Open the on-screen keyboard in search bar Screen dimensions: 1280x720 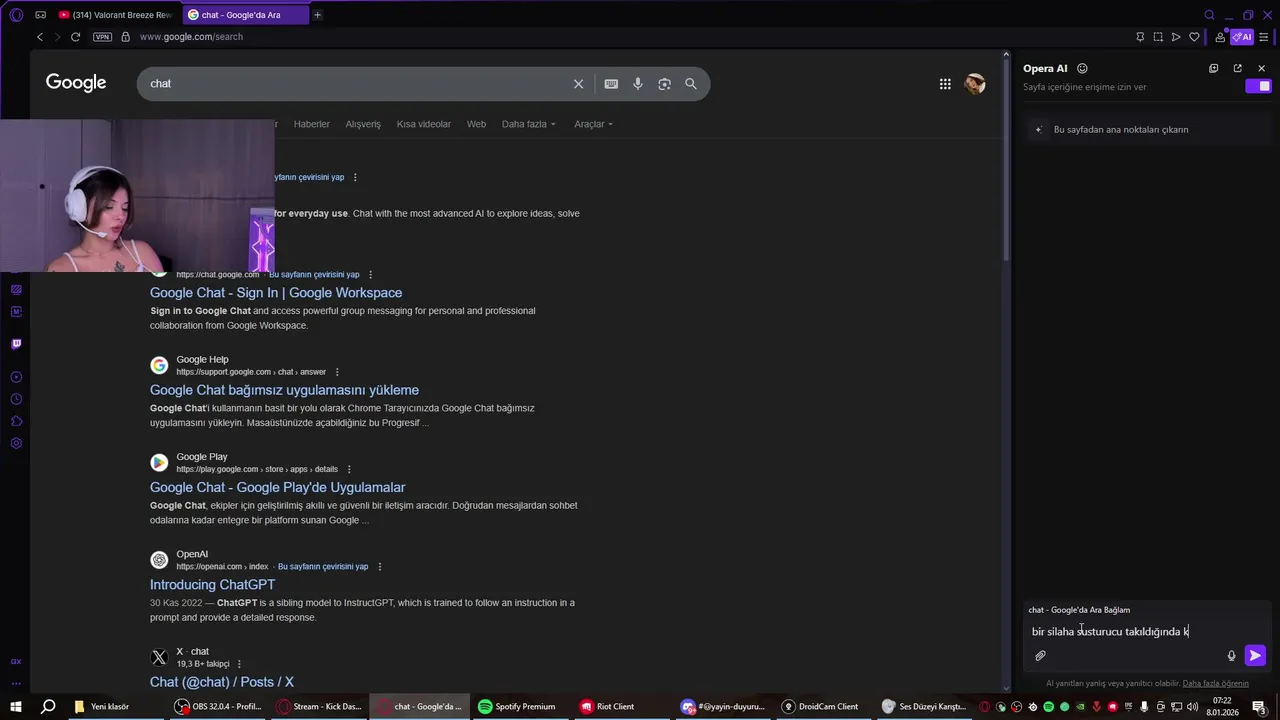tap(611, 84)
